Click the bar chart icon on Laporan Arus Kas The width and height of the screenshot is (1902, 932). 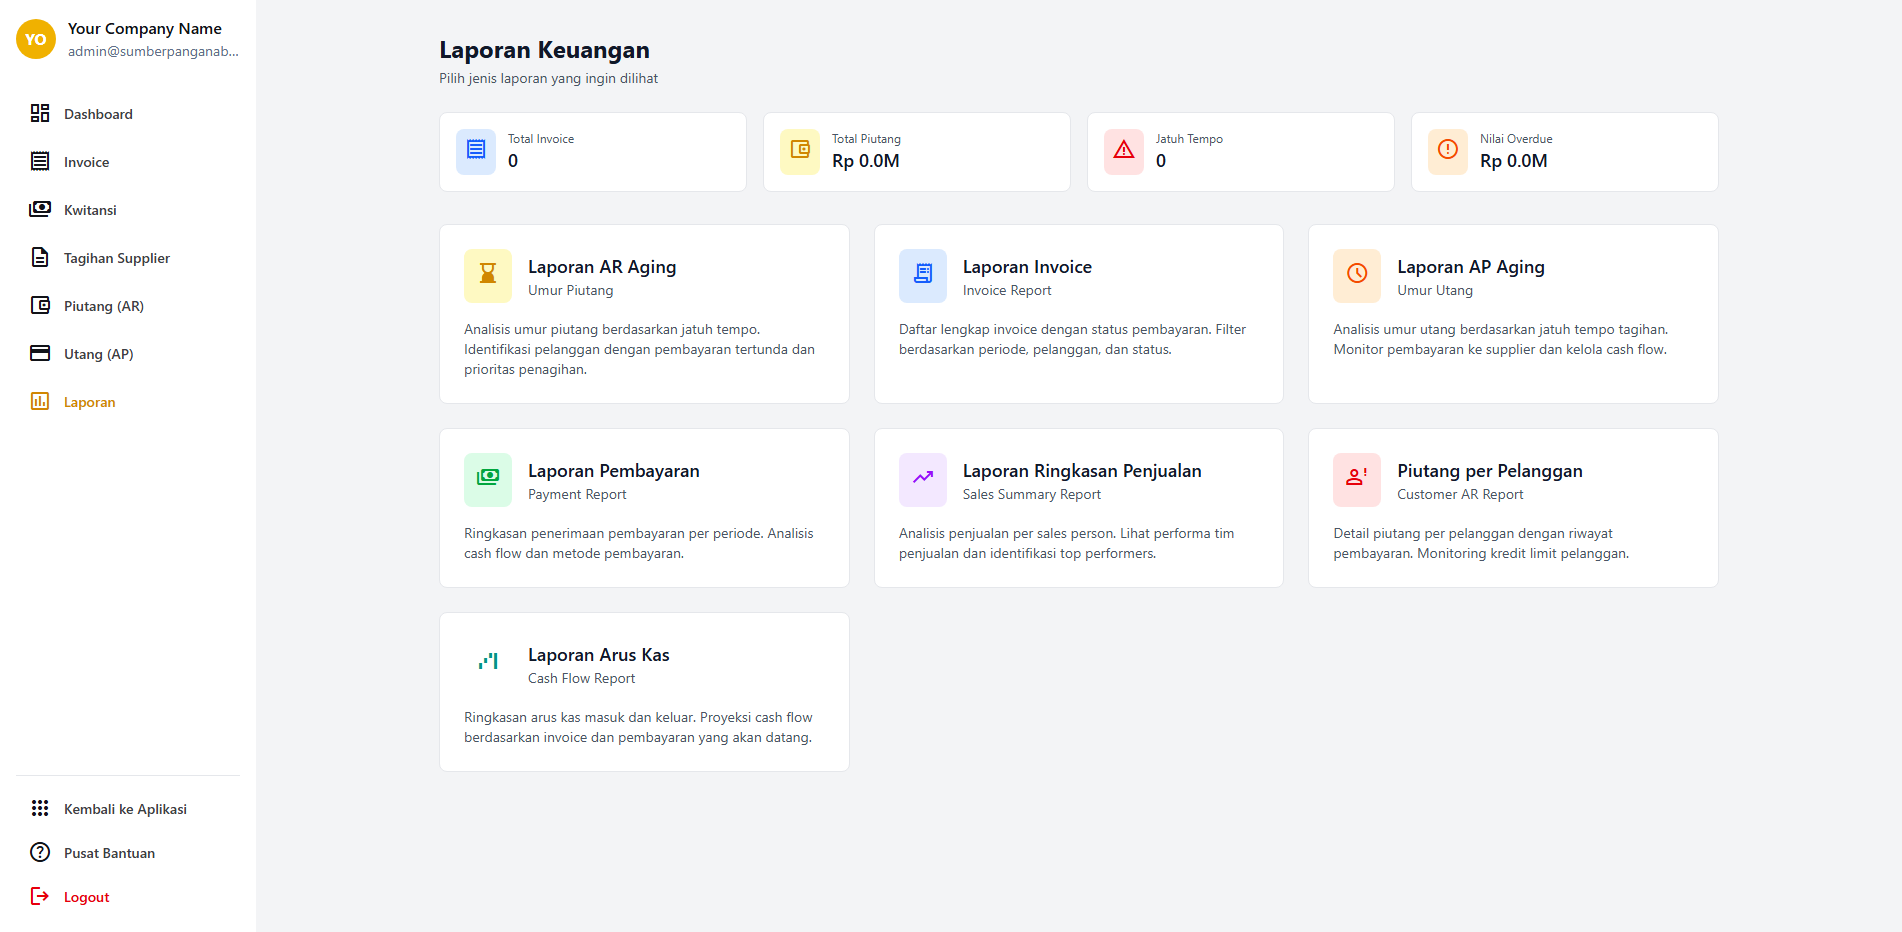[488, 663]
